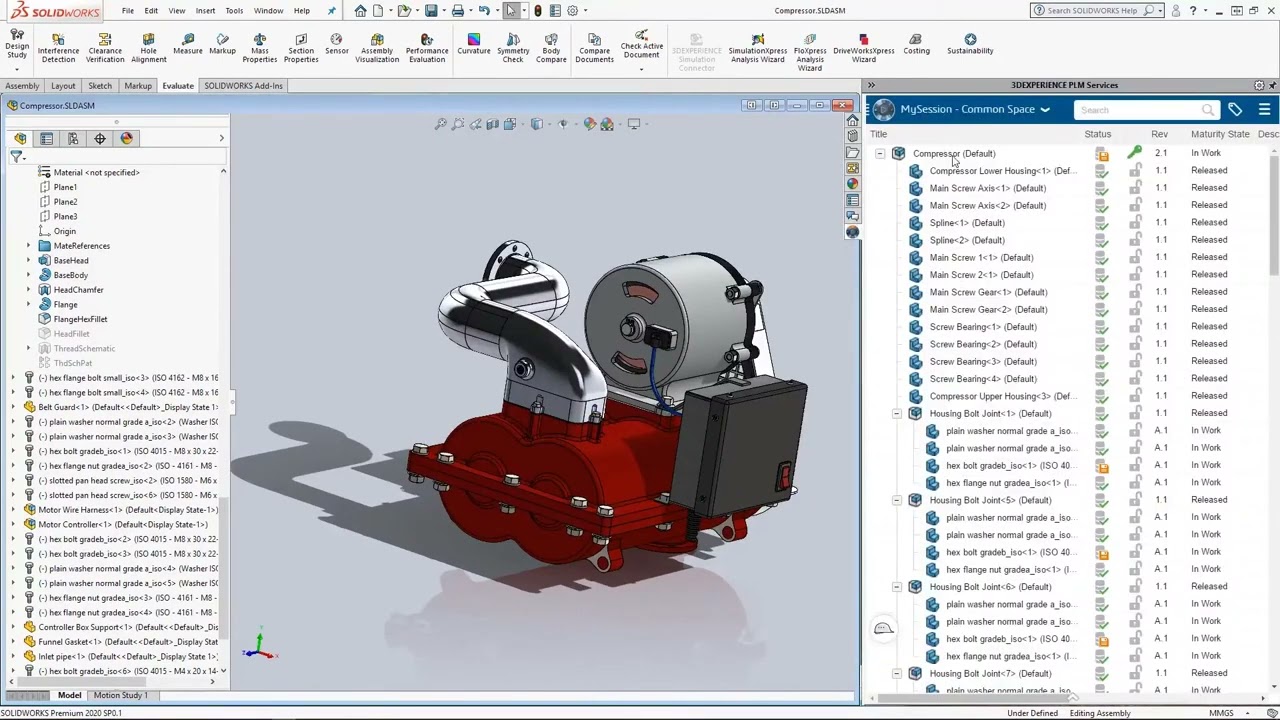The image size is (1280, 720).
Task: Launch DriveWorksXpress Wizard
Action: pyautogui.click(x=864, y=48)
